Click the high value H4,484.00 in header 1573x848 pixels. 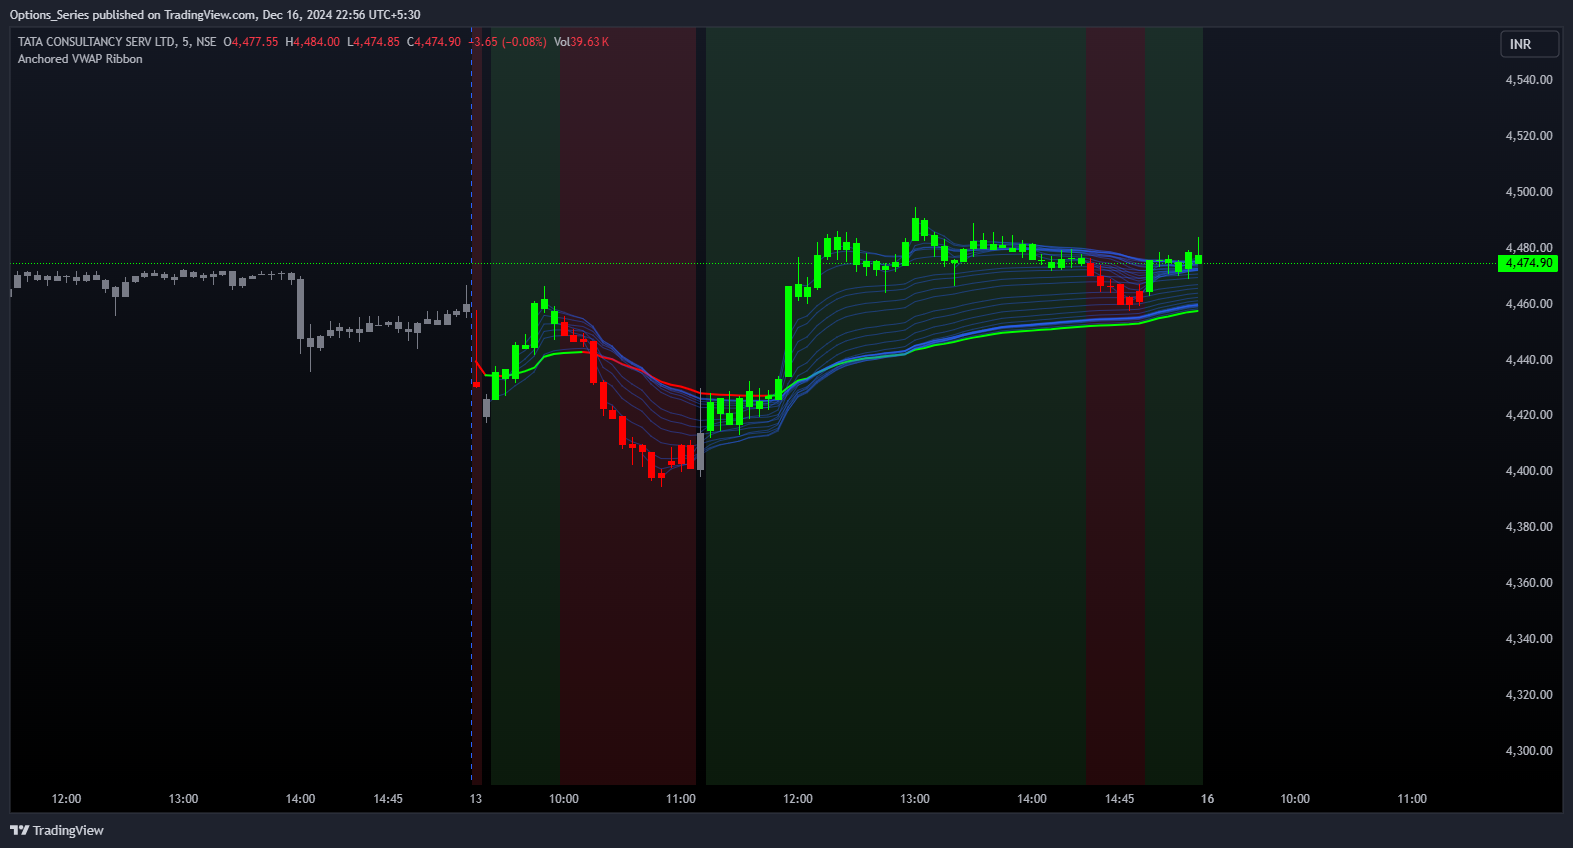pos(313,42)
